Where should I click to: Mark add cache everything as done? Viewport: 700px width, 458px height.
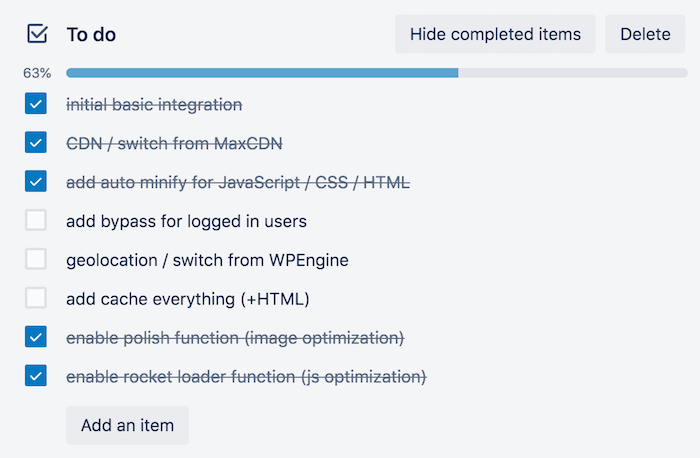coord(36,298)
